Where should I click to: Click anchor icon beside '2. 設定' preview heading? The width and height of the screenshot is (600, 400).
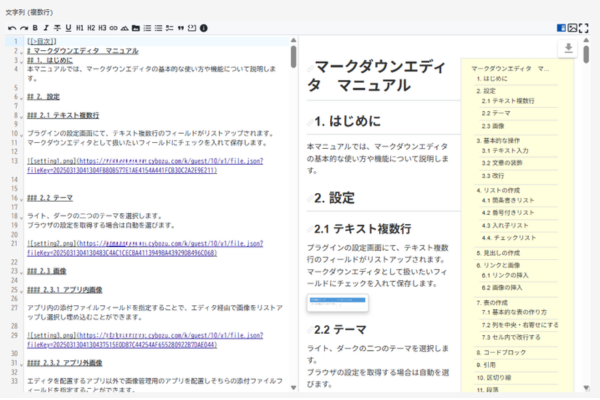[x=310, y=199]
